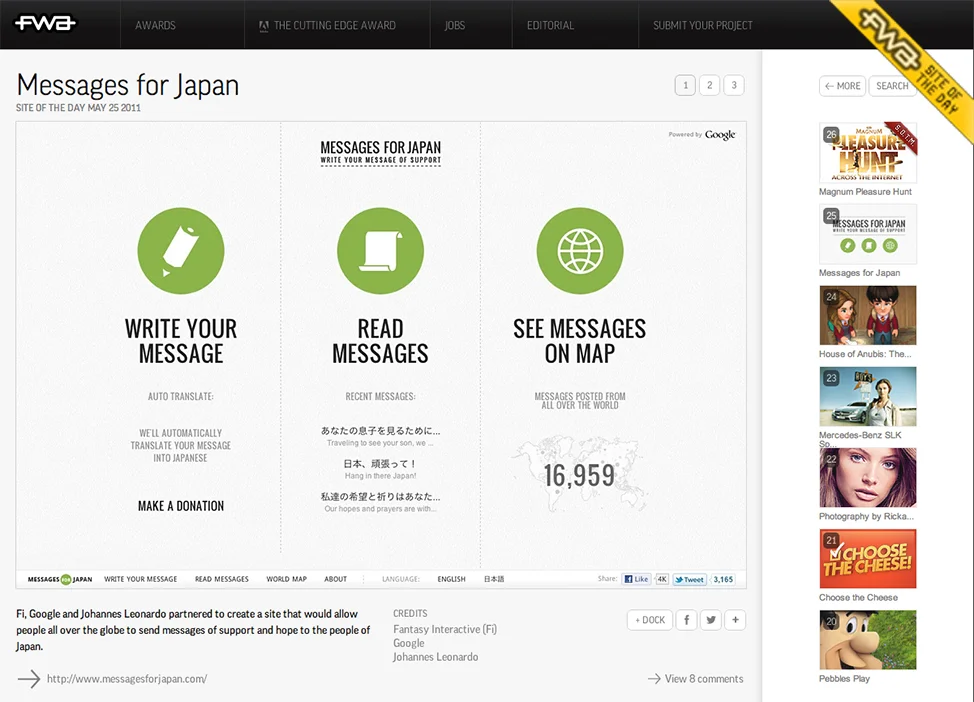Switch language to English

coord(451,579)
